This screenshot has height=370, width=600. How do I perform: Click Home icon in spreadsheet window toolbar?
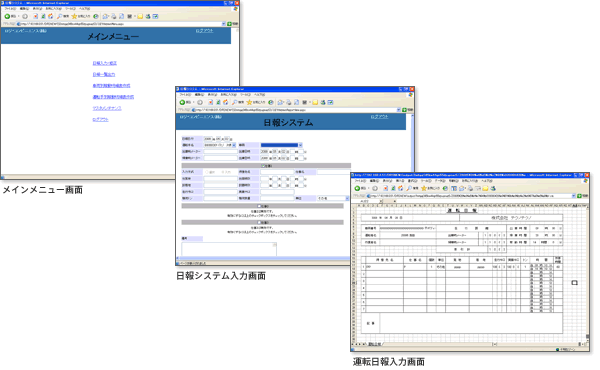click(401, 188)
